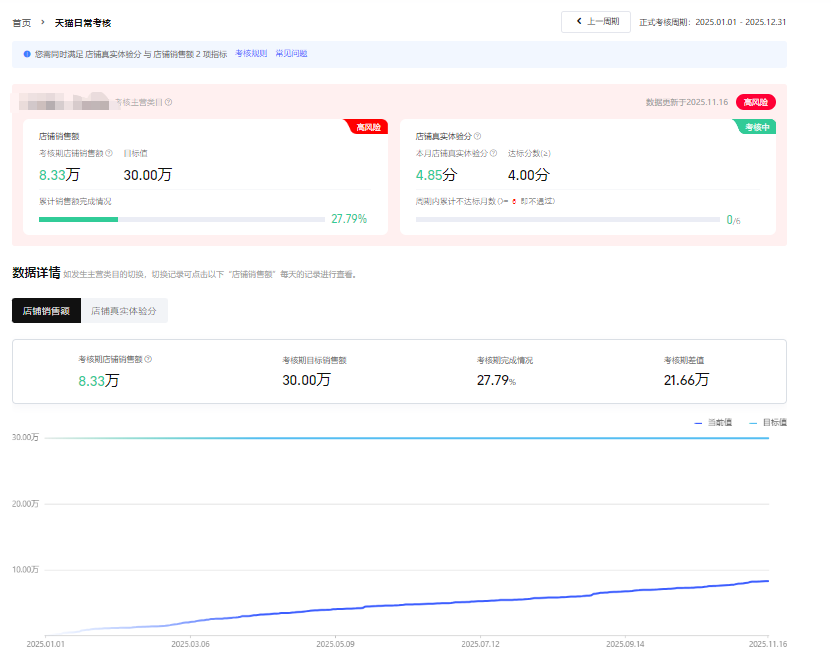Click the 累计销售额完成情况 progress bar
Screen dimensions: 831x661
point(180,219)
